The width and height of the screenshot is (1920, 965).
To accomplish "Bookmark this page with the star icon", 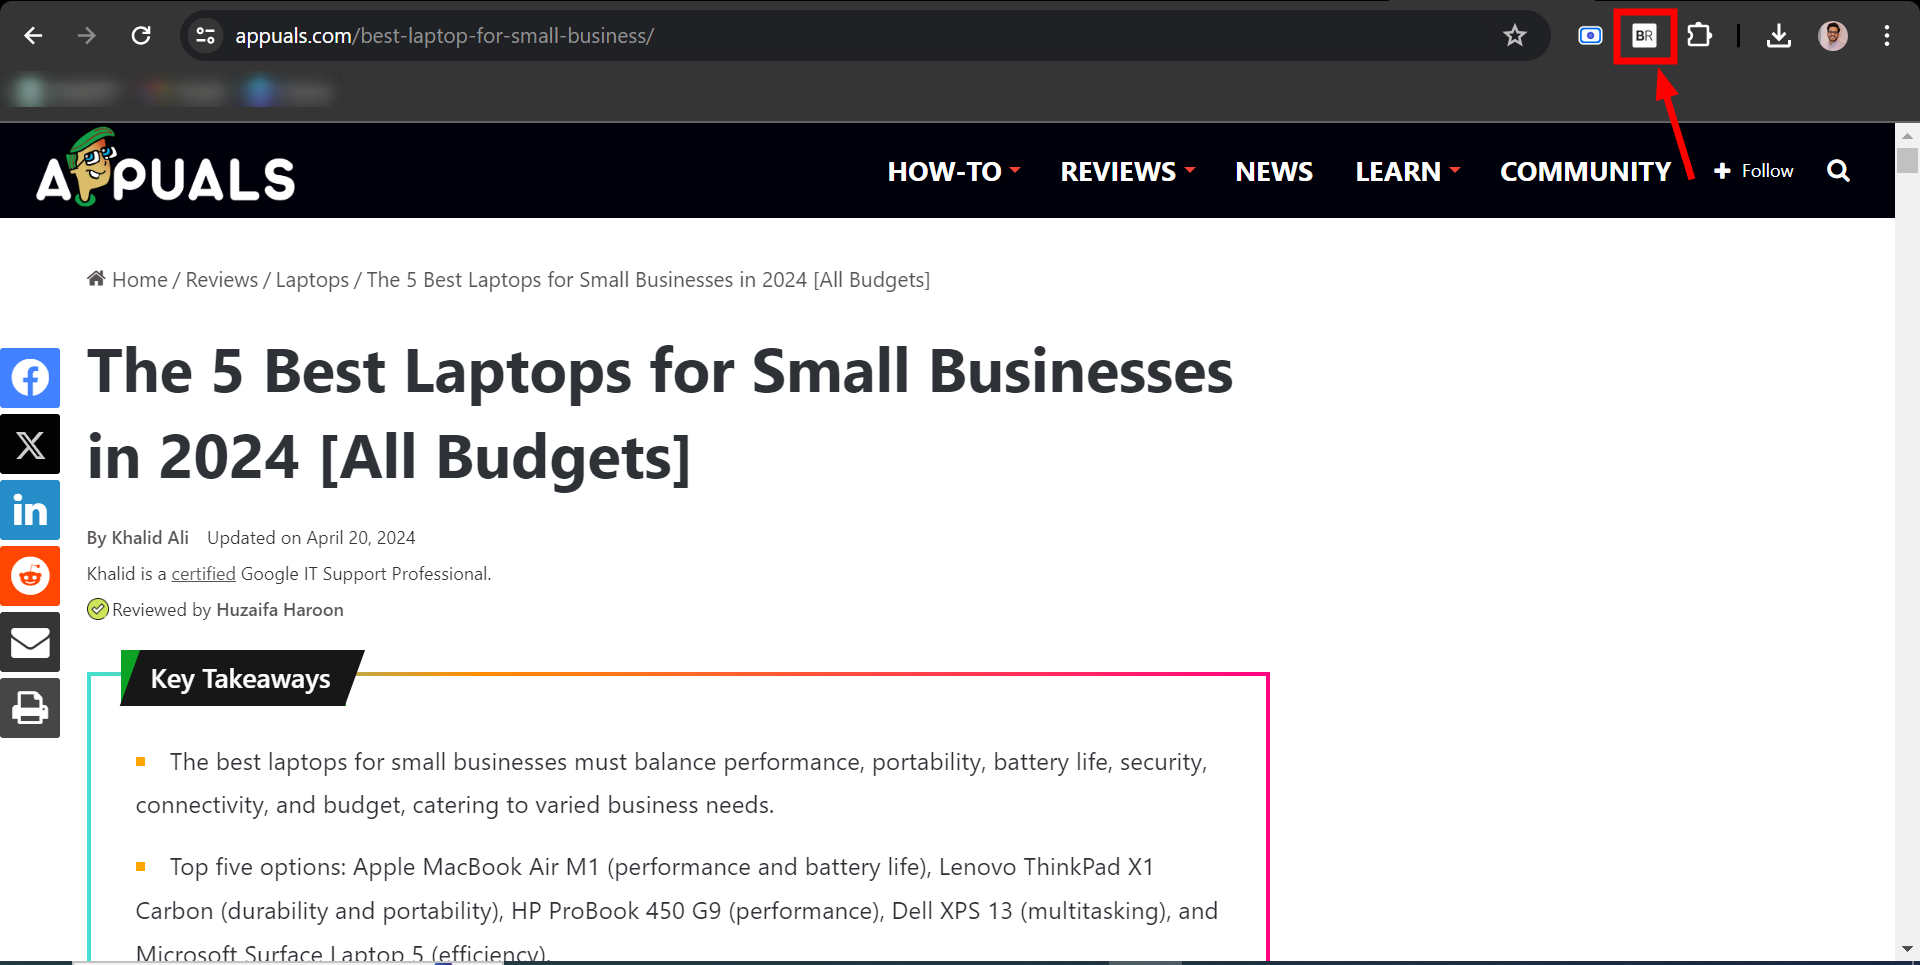I will 1515,36.
